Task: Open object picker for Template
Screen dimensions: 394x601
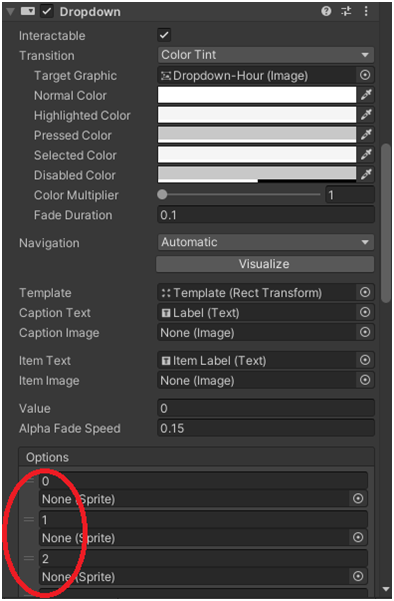Action: tap(365, 293)
